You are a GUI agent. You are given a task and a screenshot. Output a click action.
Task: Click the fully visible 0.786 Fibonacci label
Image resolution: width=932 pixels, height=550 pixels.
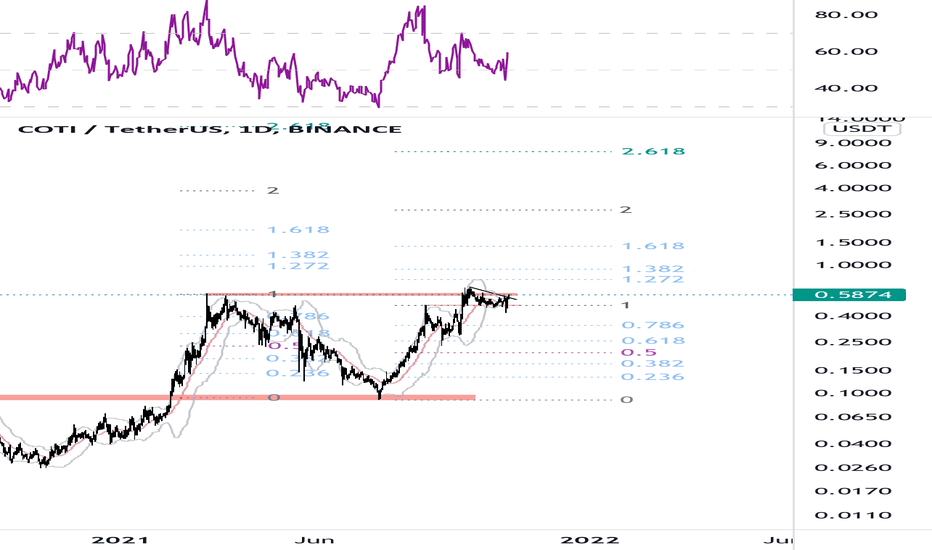point(653,325)
